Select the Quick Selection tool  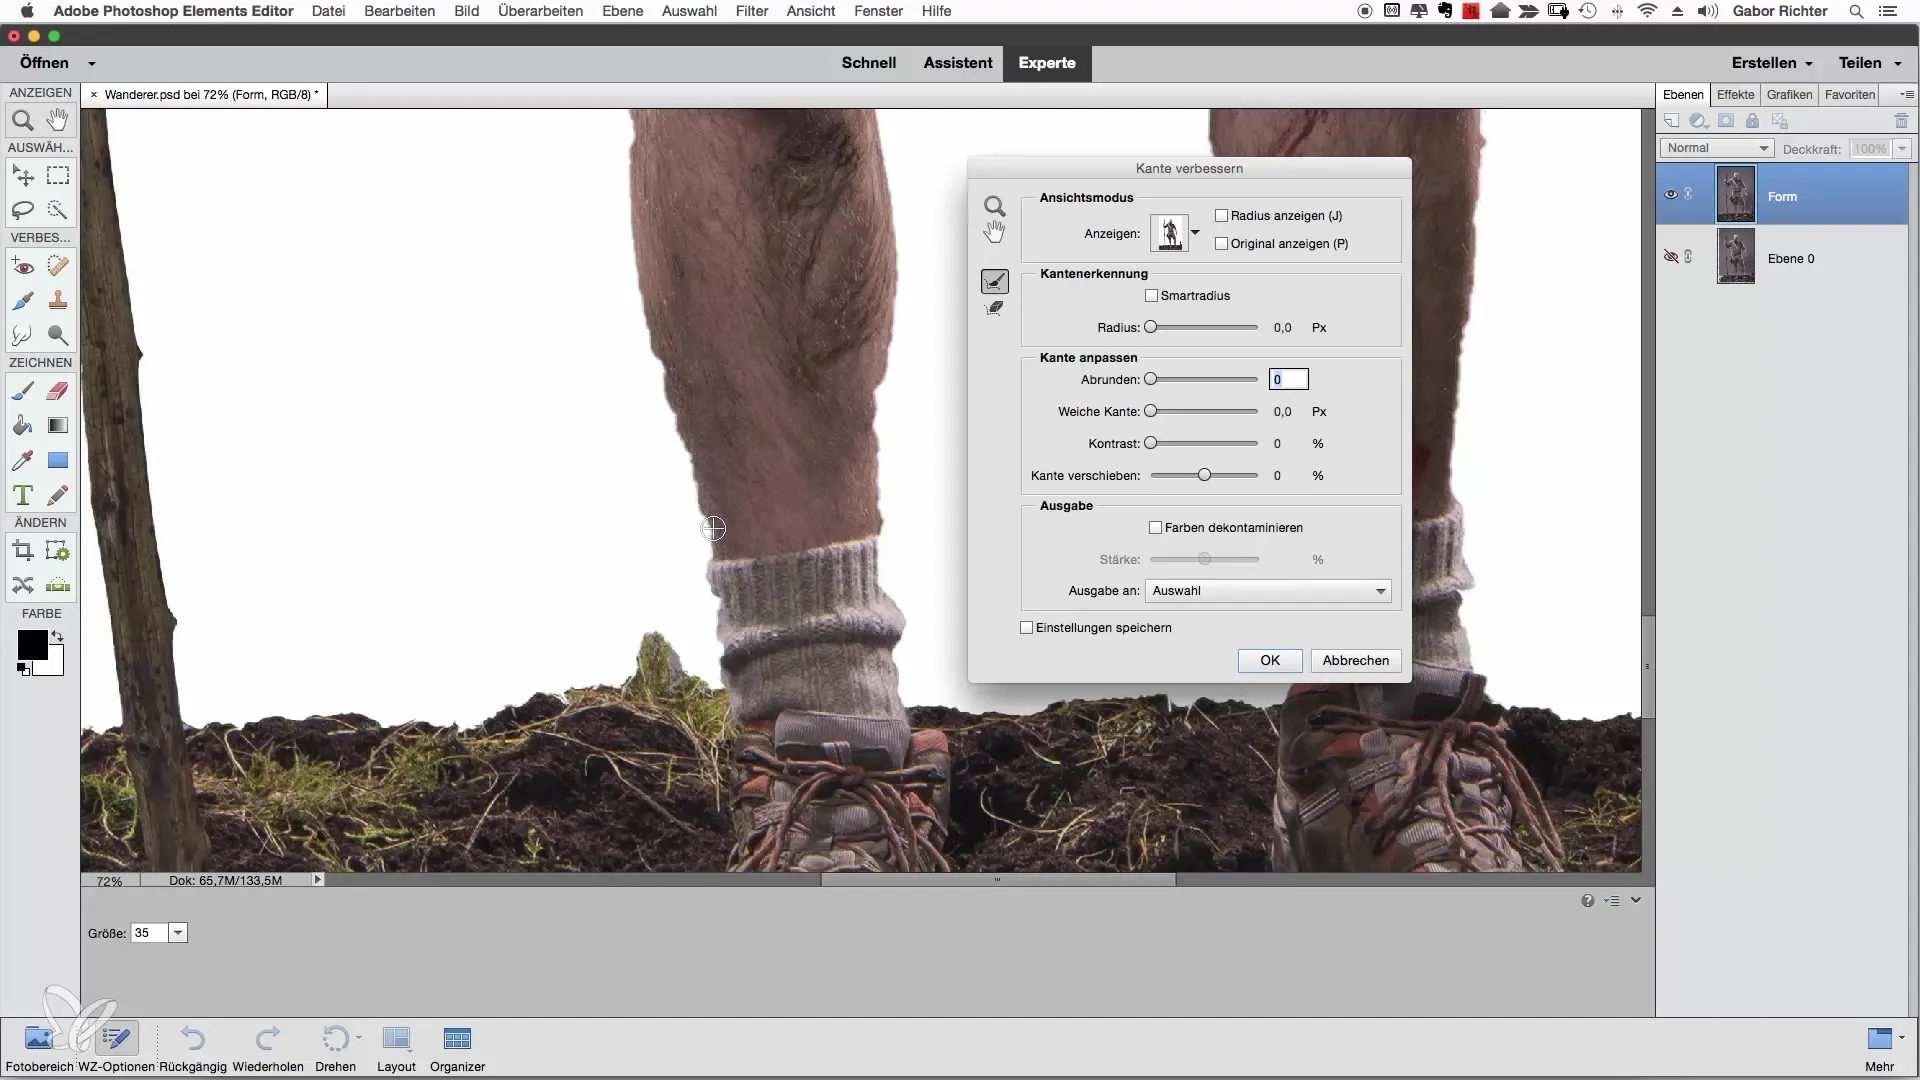pos(58,210)
